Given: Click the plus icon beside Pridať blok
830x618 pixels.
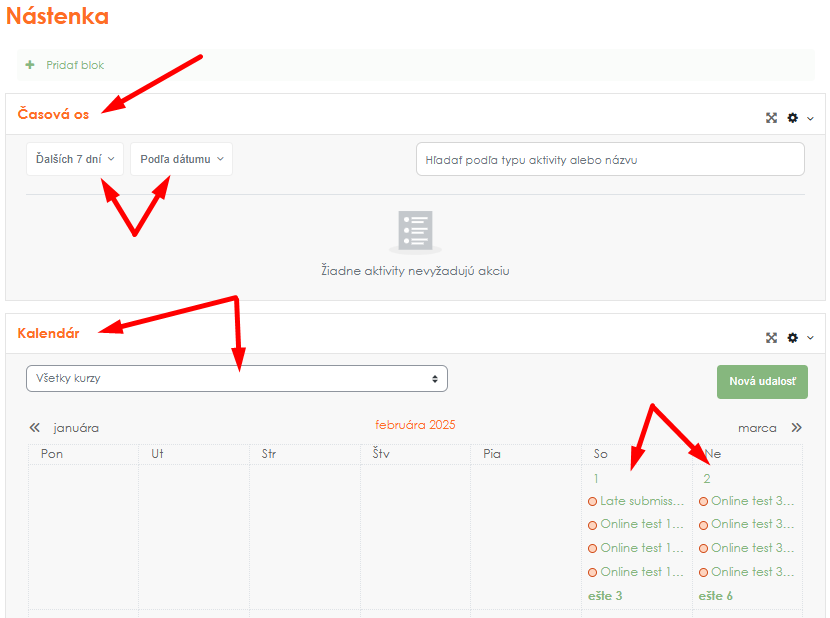Looking at the screenshot, I should point(30,65).
